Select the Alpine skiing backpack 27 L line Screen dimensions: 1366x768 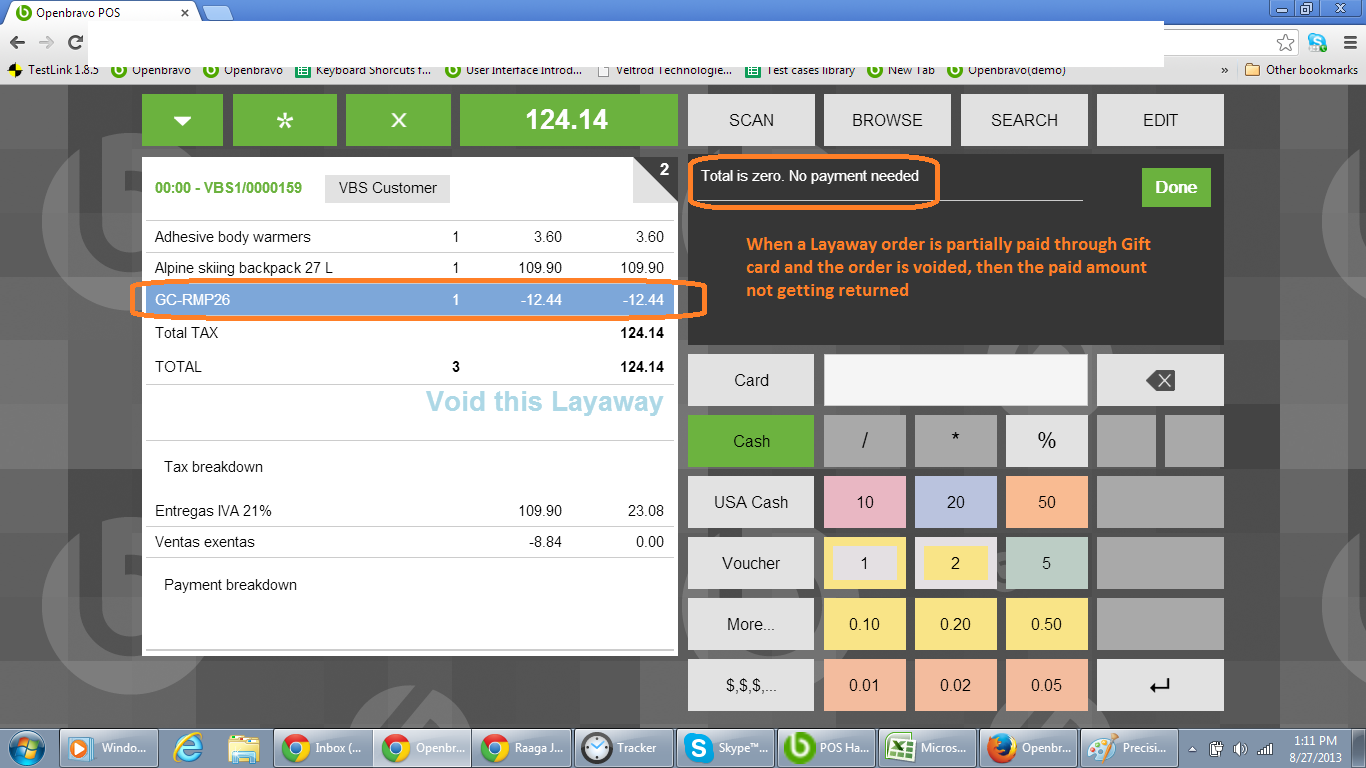point(410,268)
